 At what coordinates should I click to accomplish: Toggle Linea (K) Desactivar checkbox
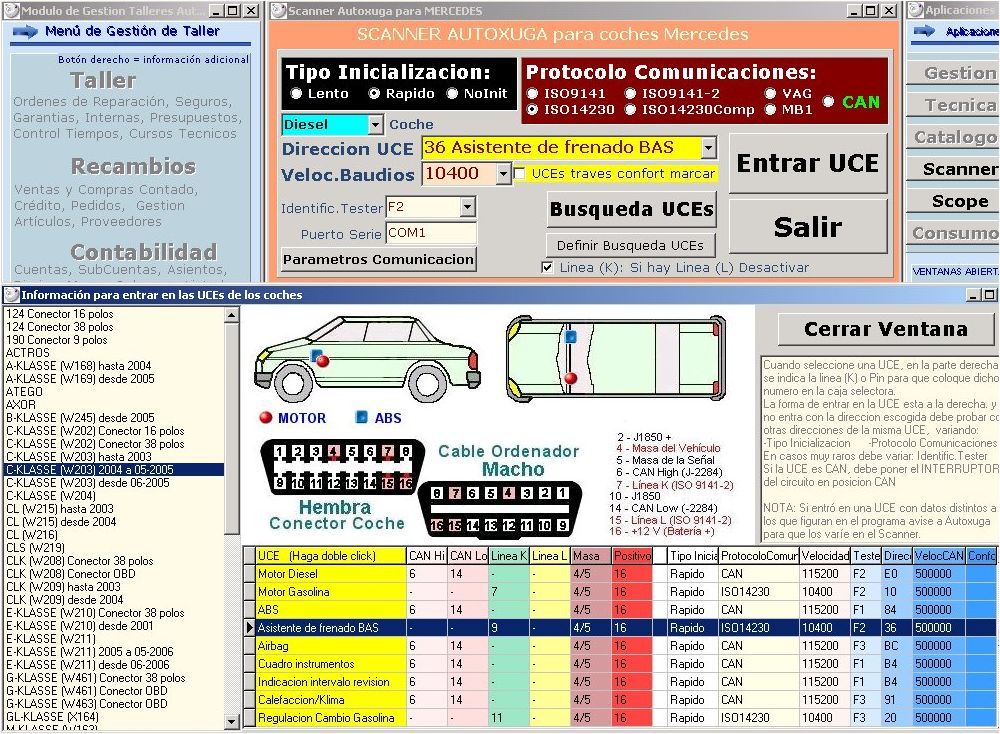(x=547, y=268)
